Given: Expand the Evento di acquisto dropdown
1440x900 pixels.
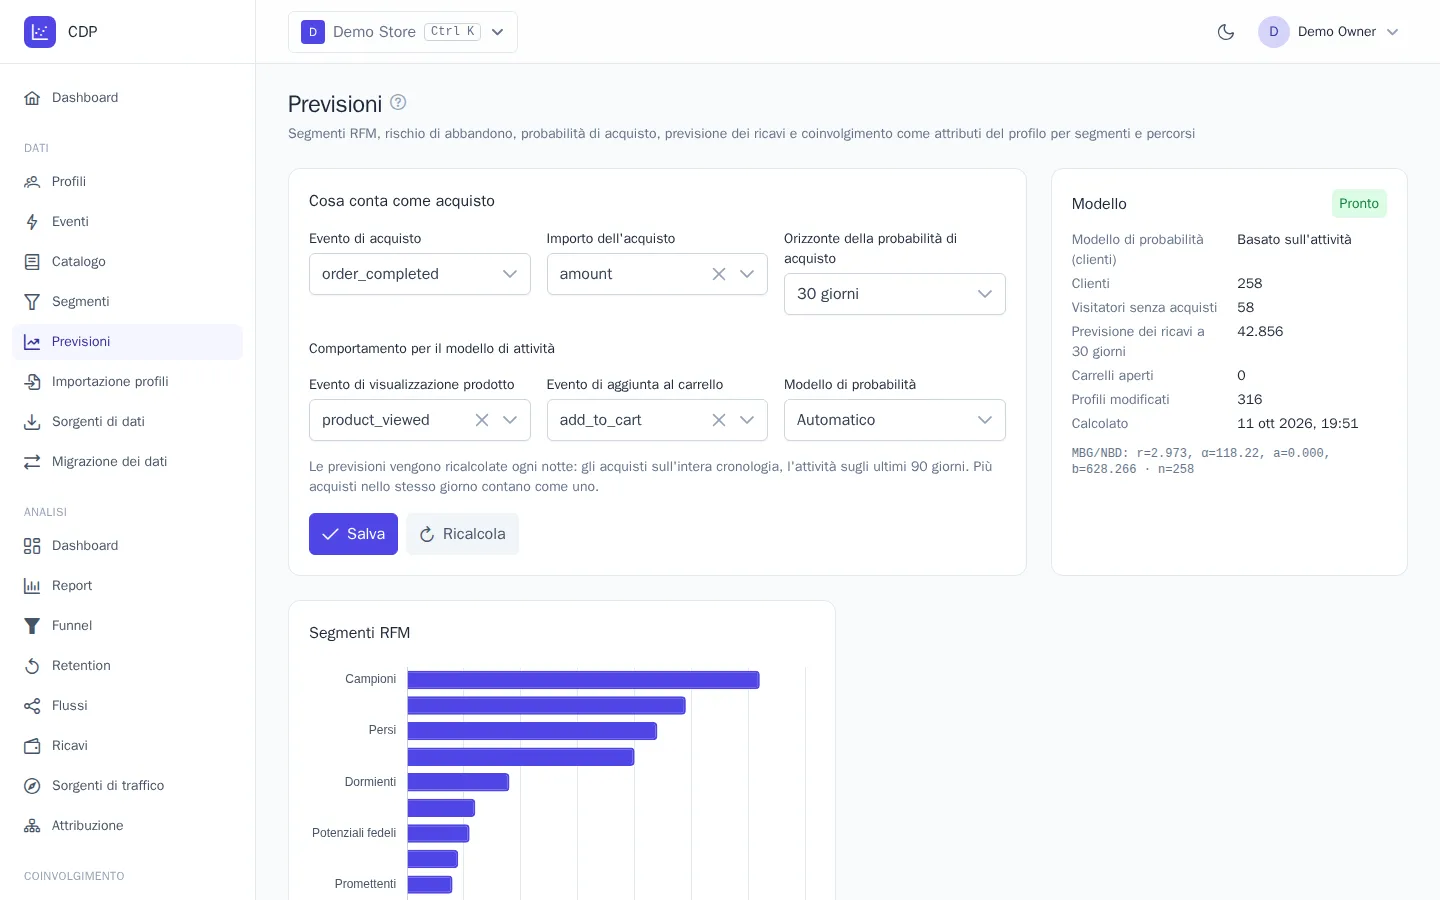Looking at the screenshot, I should [x=420, y=274].
